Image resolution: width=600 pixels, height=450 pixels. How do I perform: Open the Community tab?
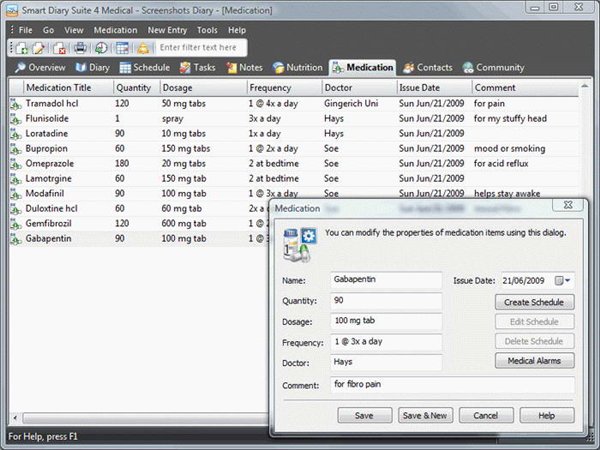[493, 68]
